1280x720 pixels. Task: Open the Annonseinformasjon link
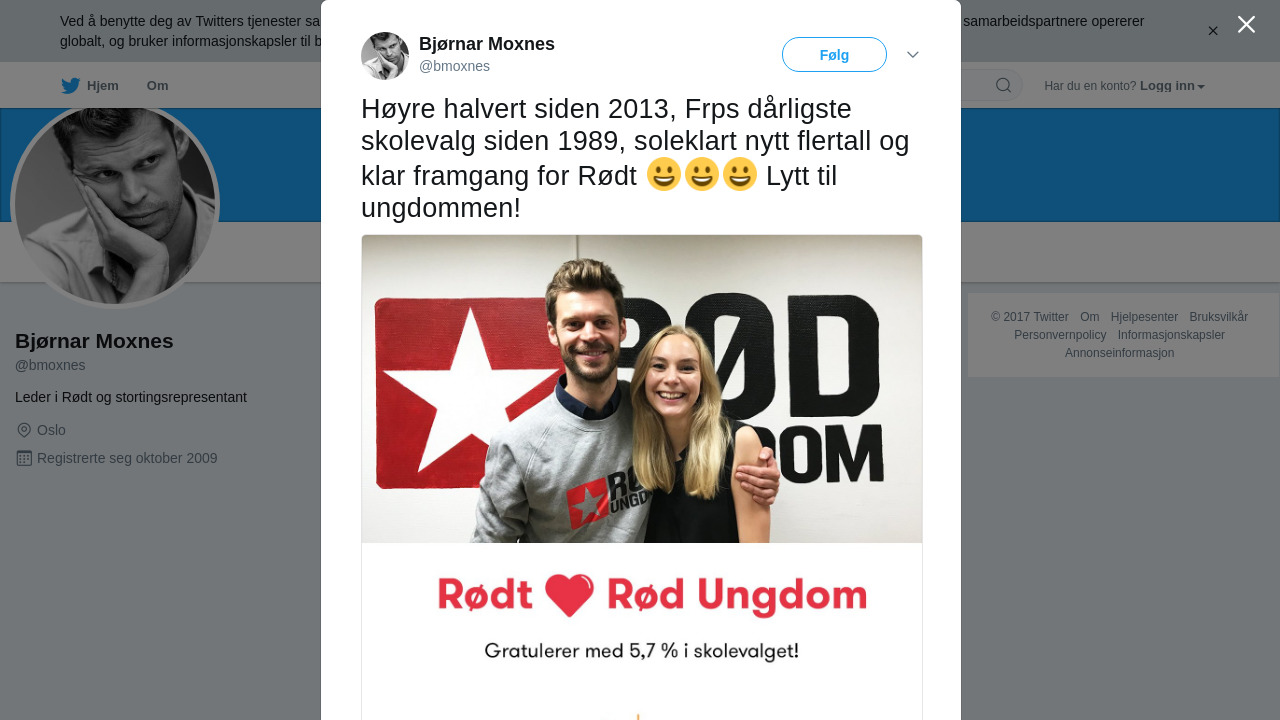[1119, 353]
